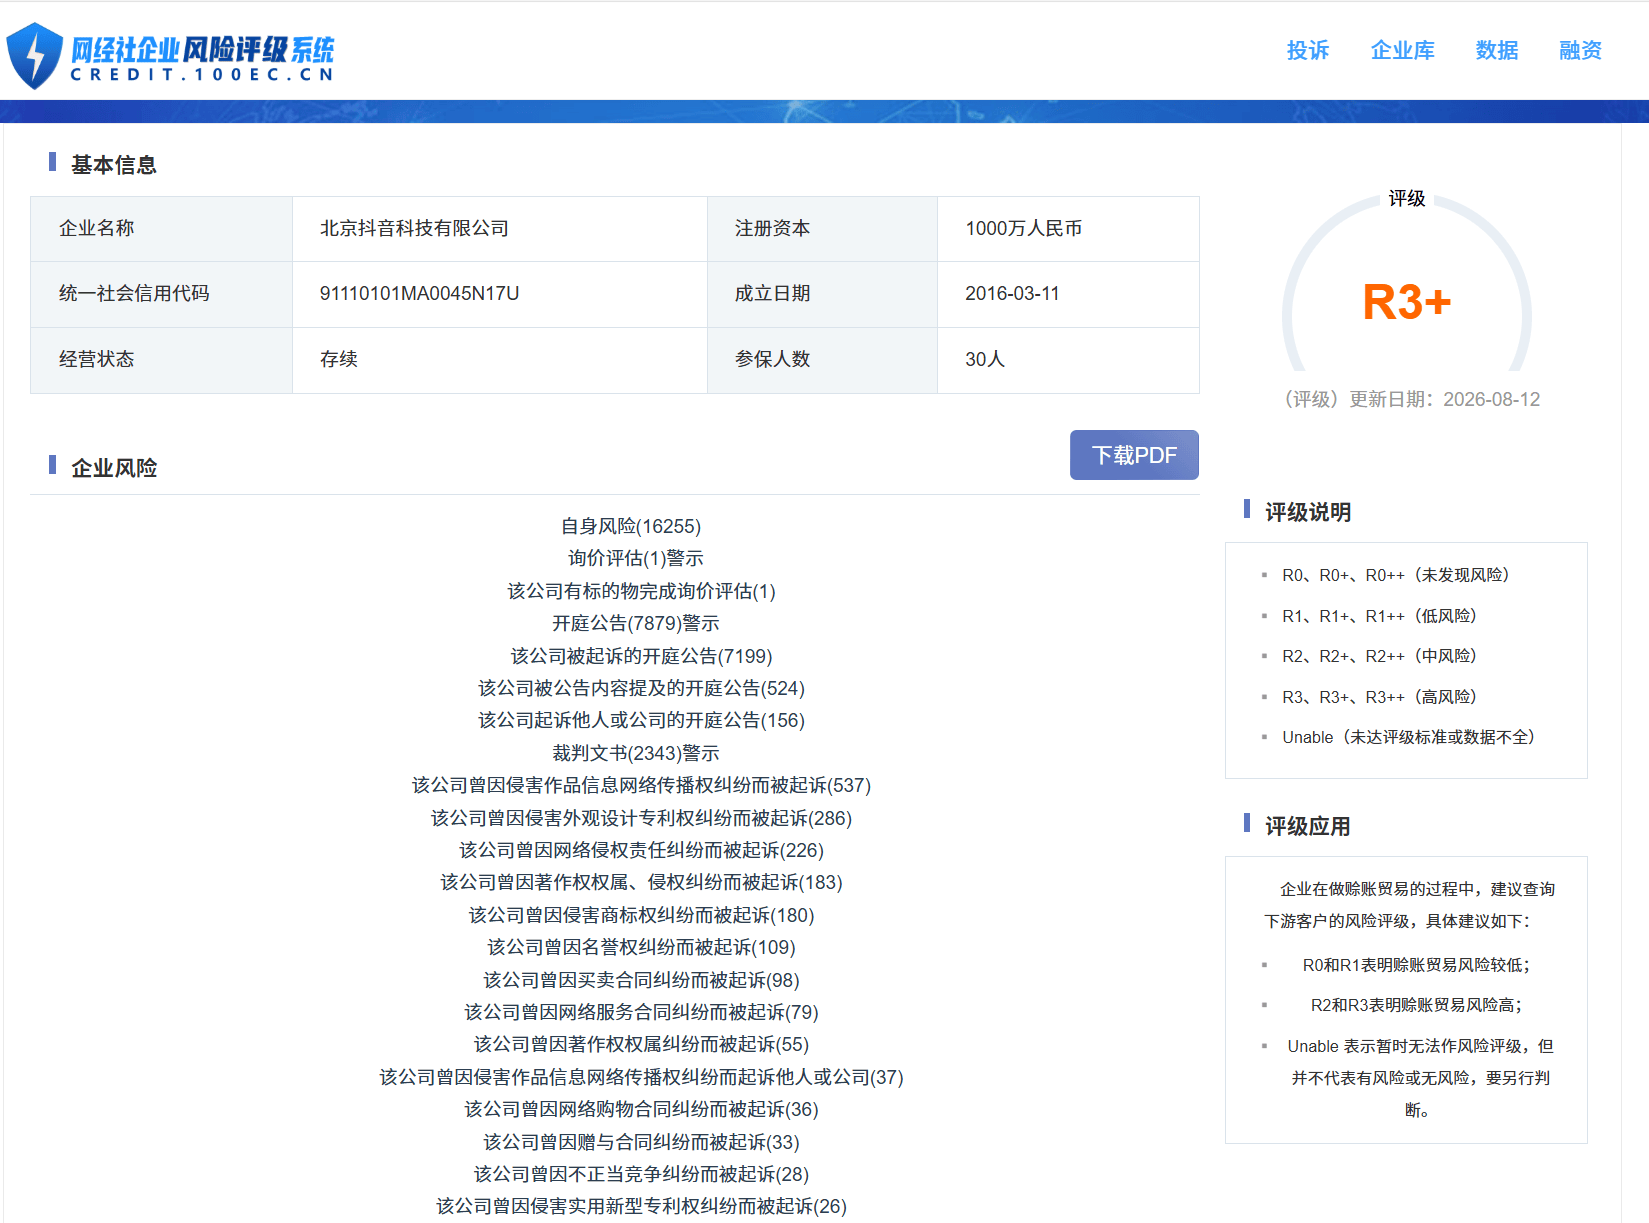
Task: Click 该公司有标的物完成询价评估(1) line
Action: pos(641,591)
